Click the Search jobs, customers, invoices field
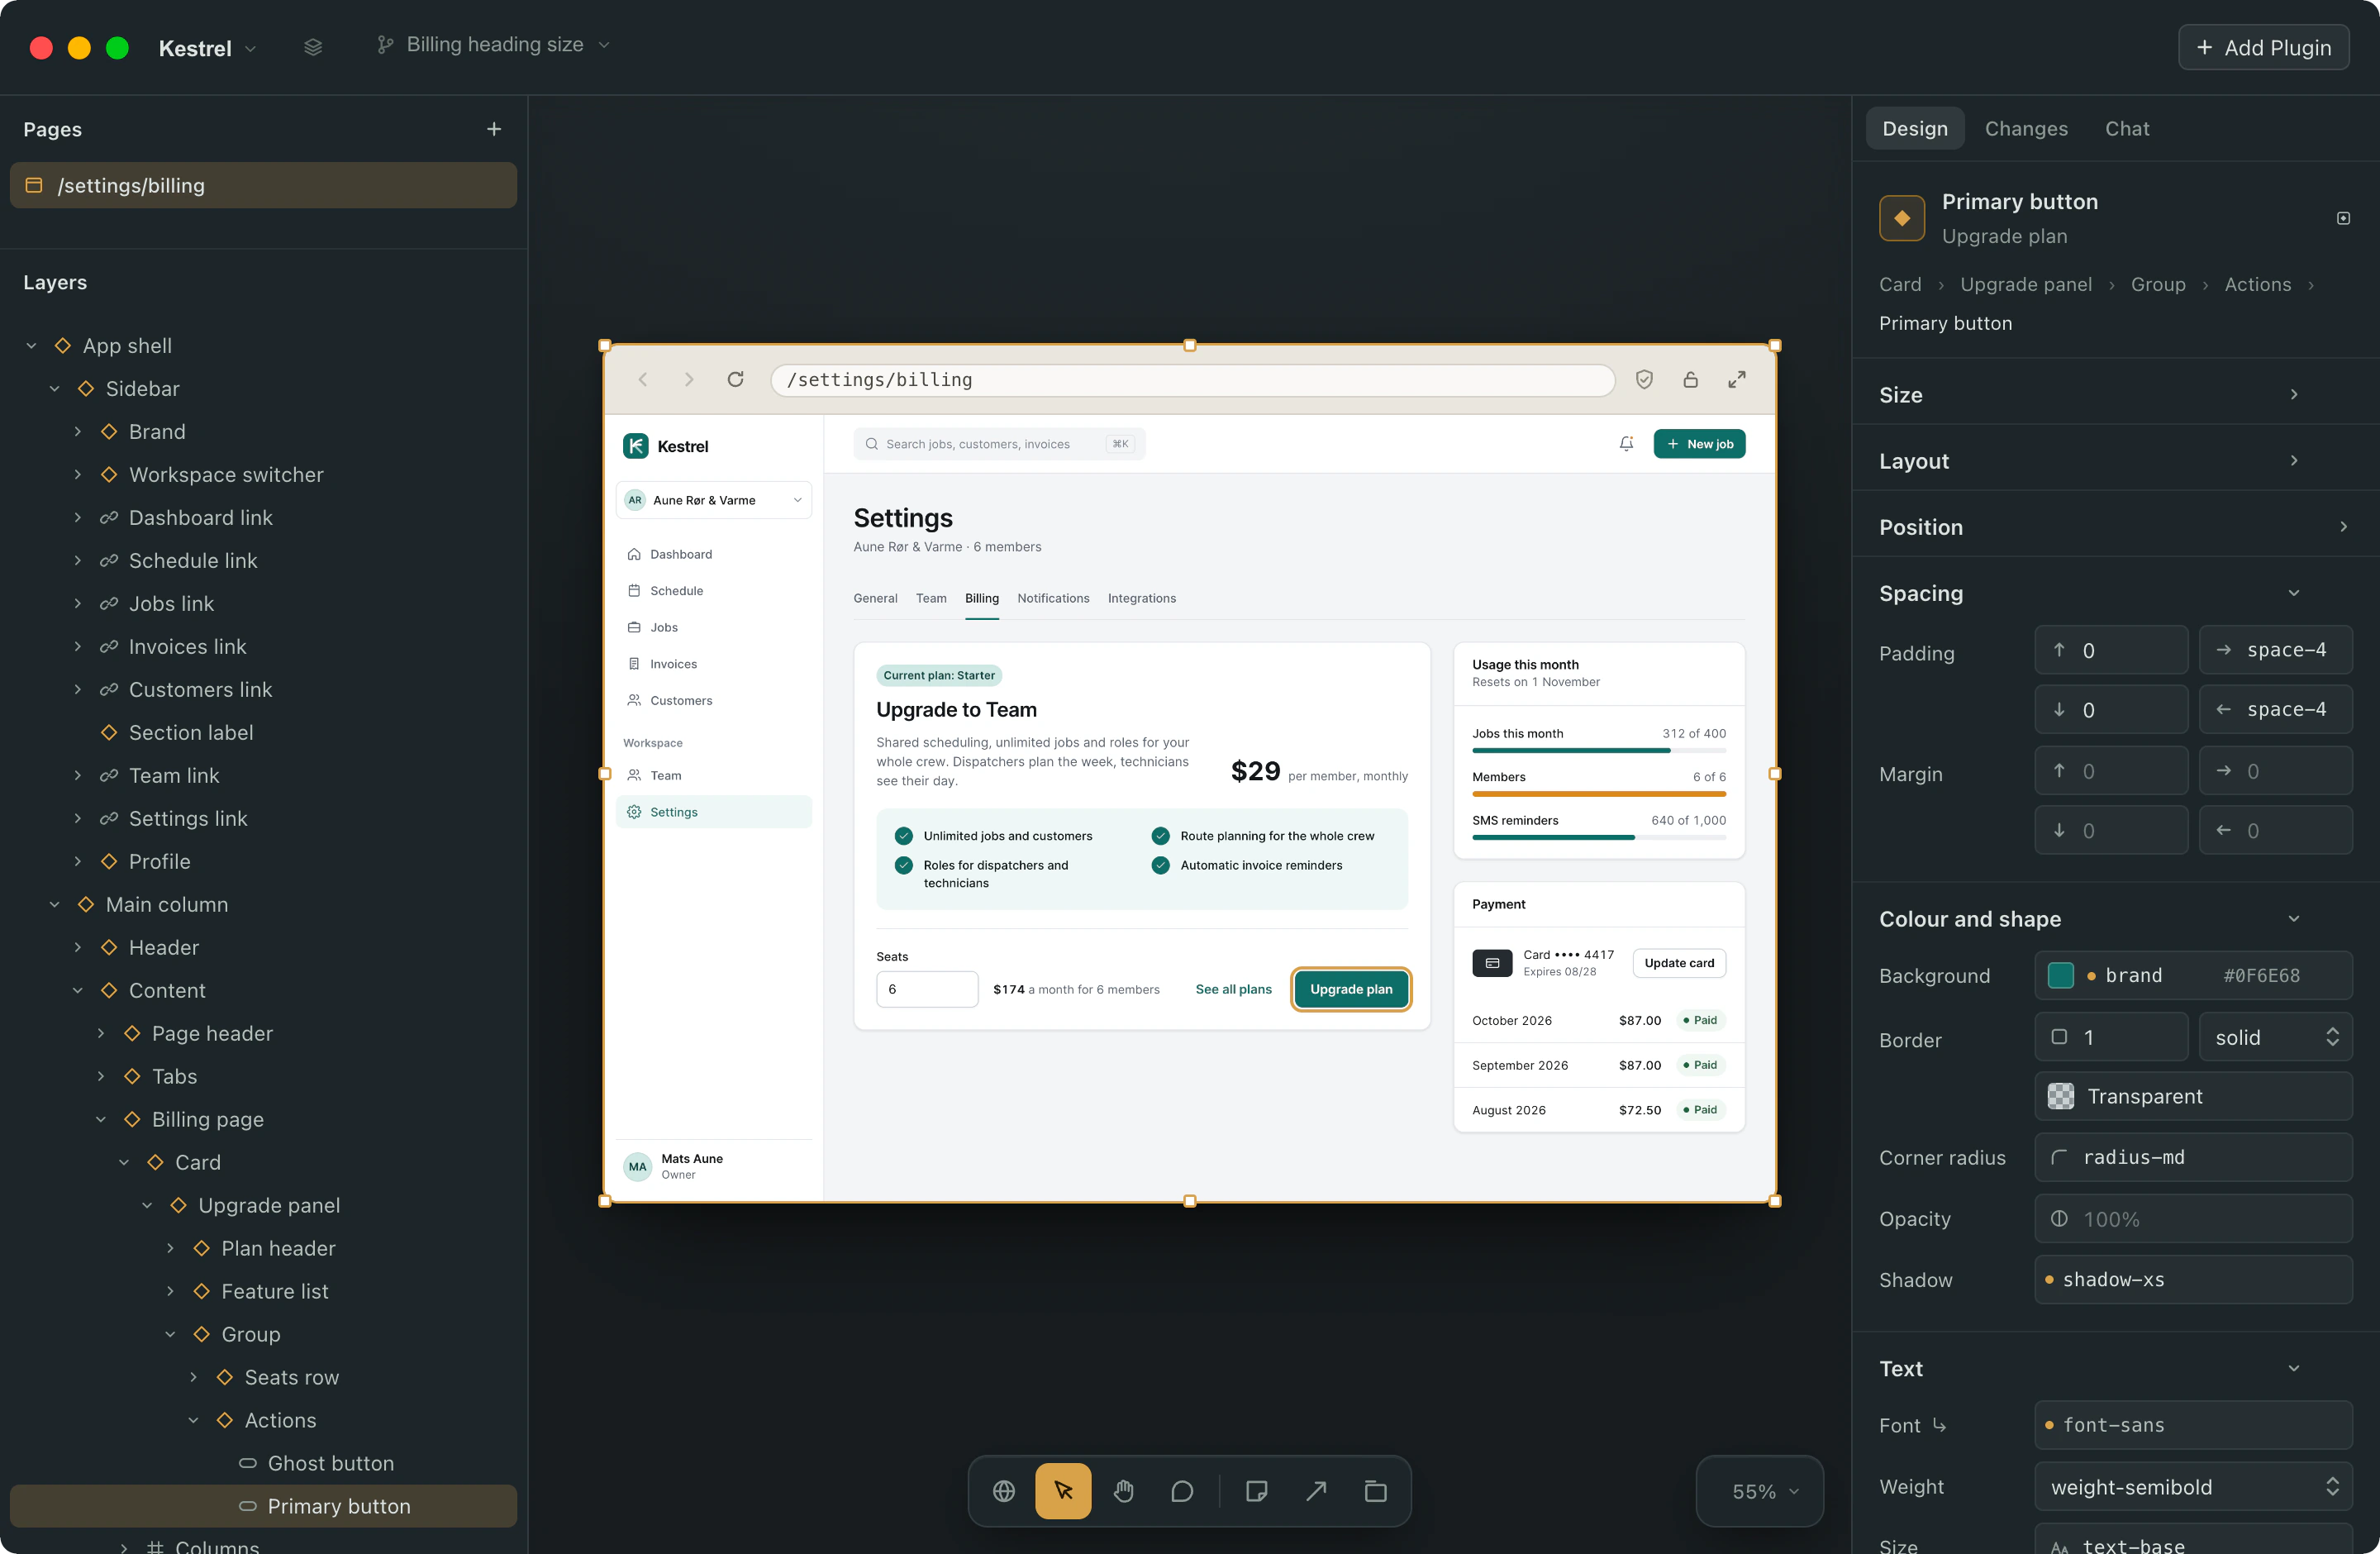 point(999,443)
